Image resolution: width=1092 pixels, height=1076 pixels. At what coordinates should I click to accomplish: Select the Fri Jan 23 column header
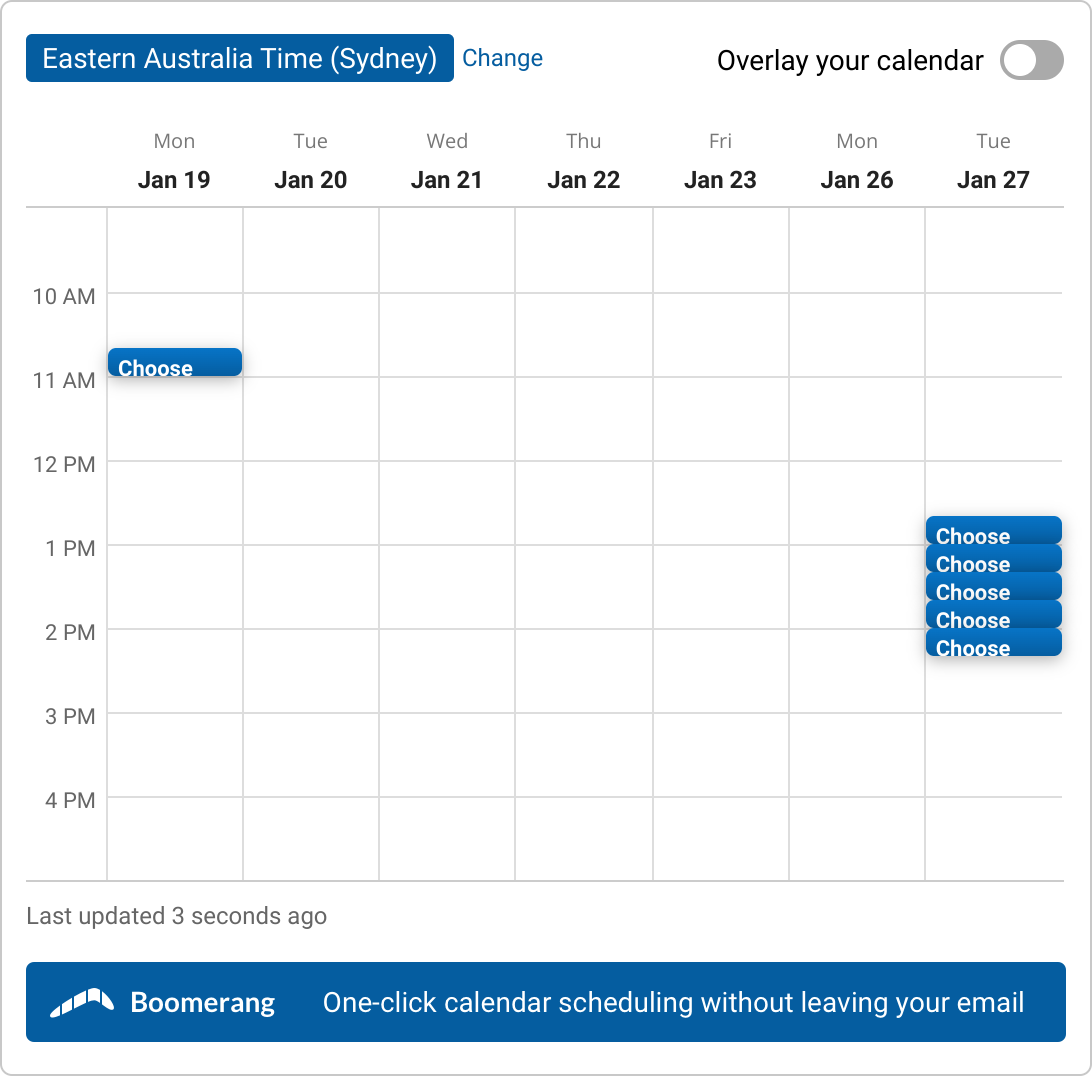point(720,162)
